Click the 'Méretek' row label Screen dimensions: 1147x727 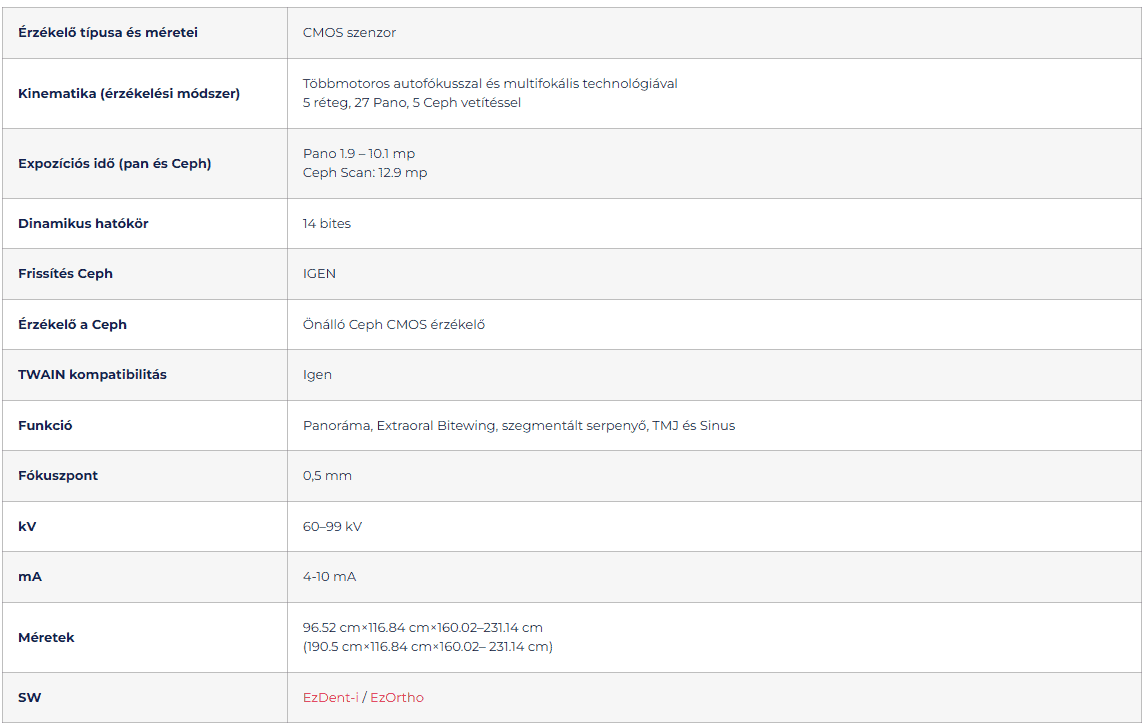pyautogui.click(x=46, y=637)
